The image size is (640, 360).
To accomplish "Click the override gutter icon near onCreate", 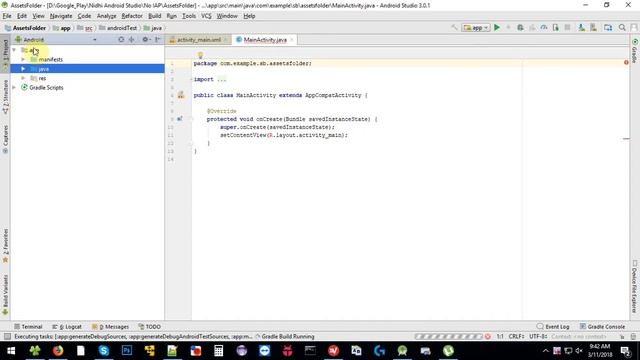I will point(180,119).
